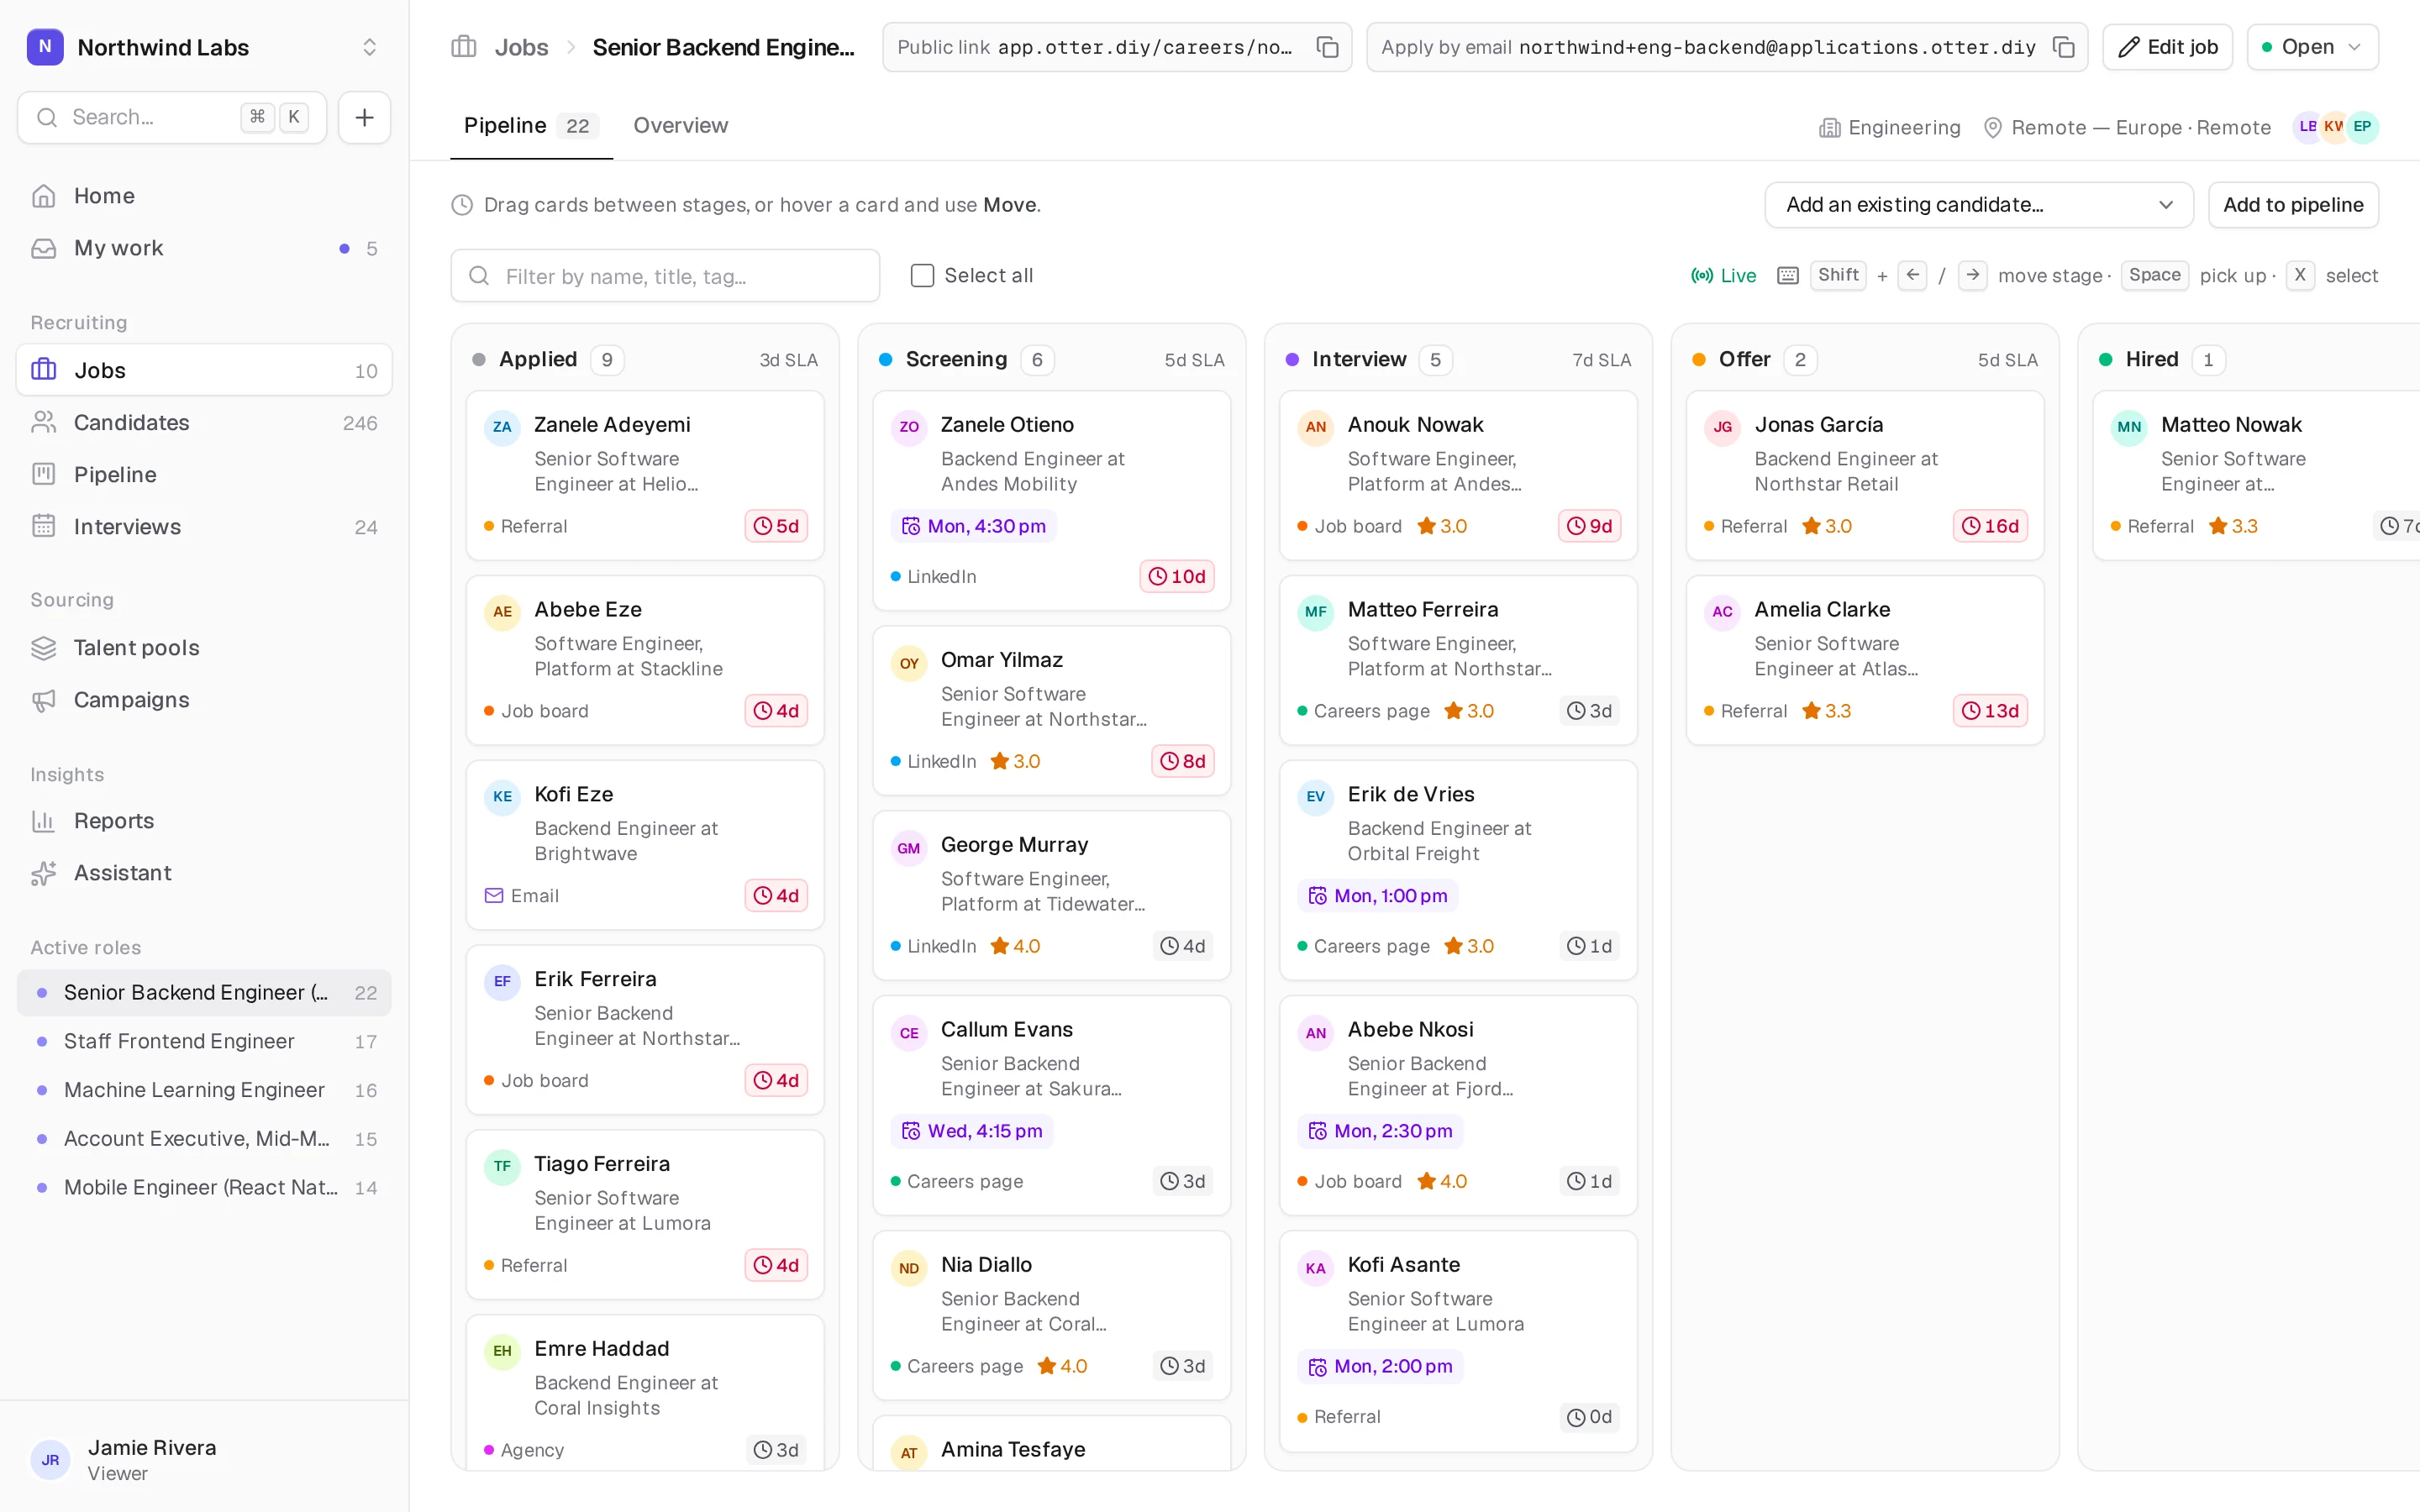2420x1512 pixels.
Task: Click the plus button beside Search
Action: coord(364,117)
